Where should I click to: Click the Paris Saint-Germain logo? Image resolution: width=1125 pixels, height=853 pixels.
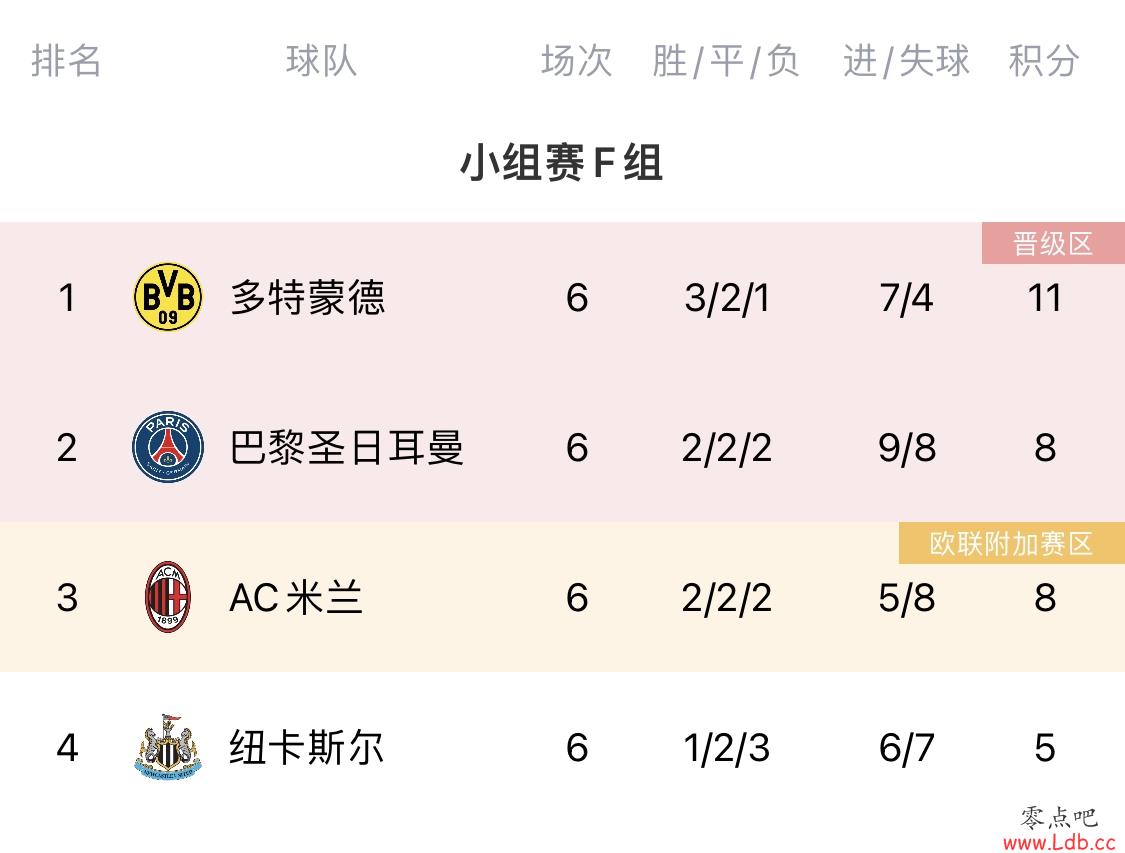(x=168, y=447)
